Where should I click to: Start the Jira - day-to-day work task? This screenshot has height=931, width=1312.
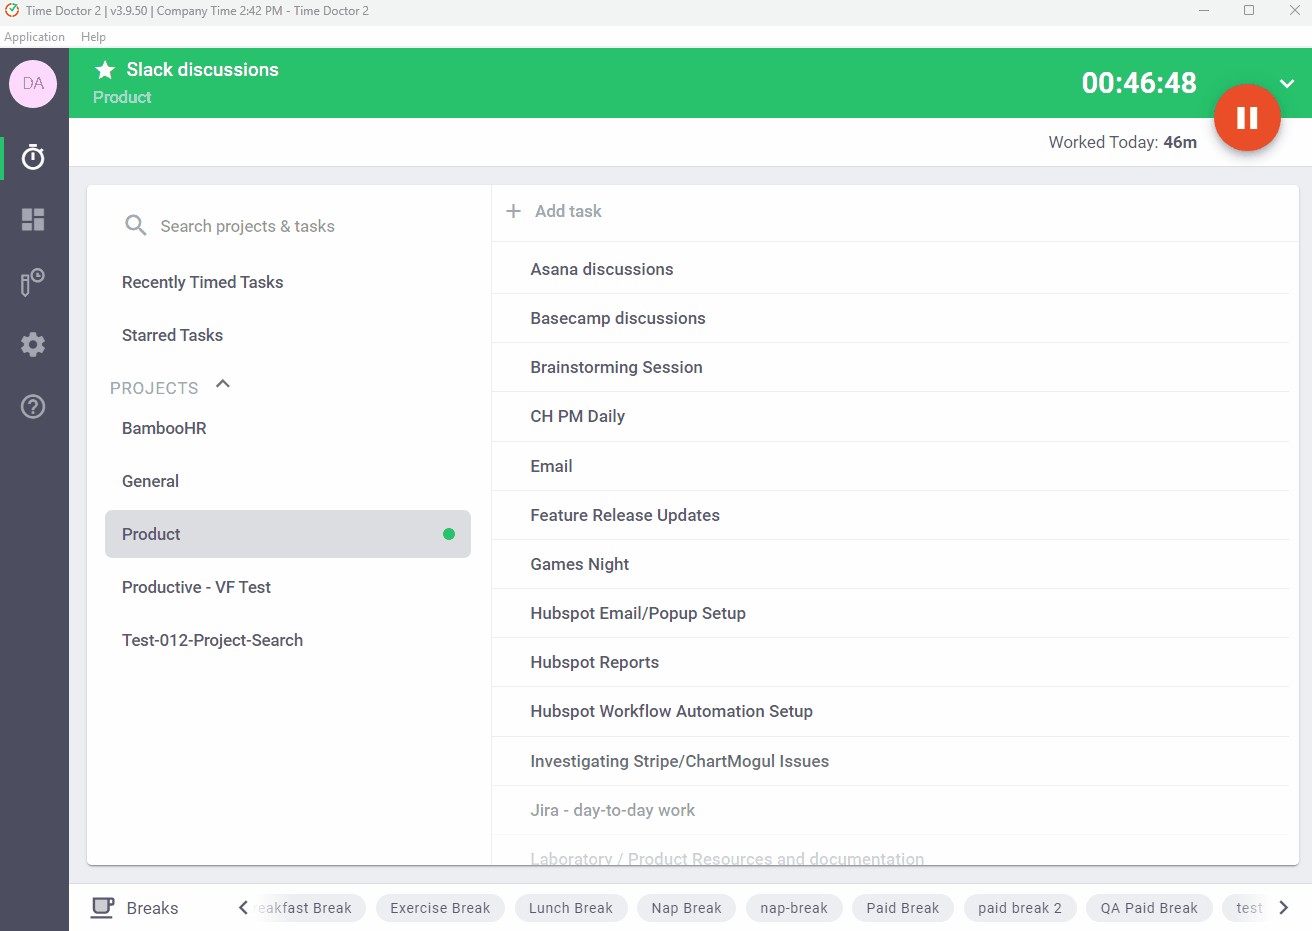point(890,810)
